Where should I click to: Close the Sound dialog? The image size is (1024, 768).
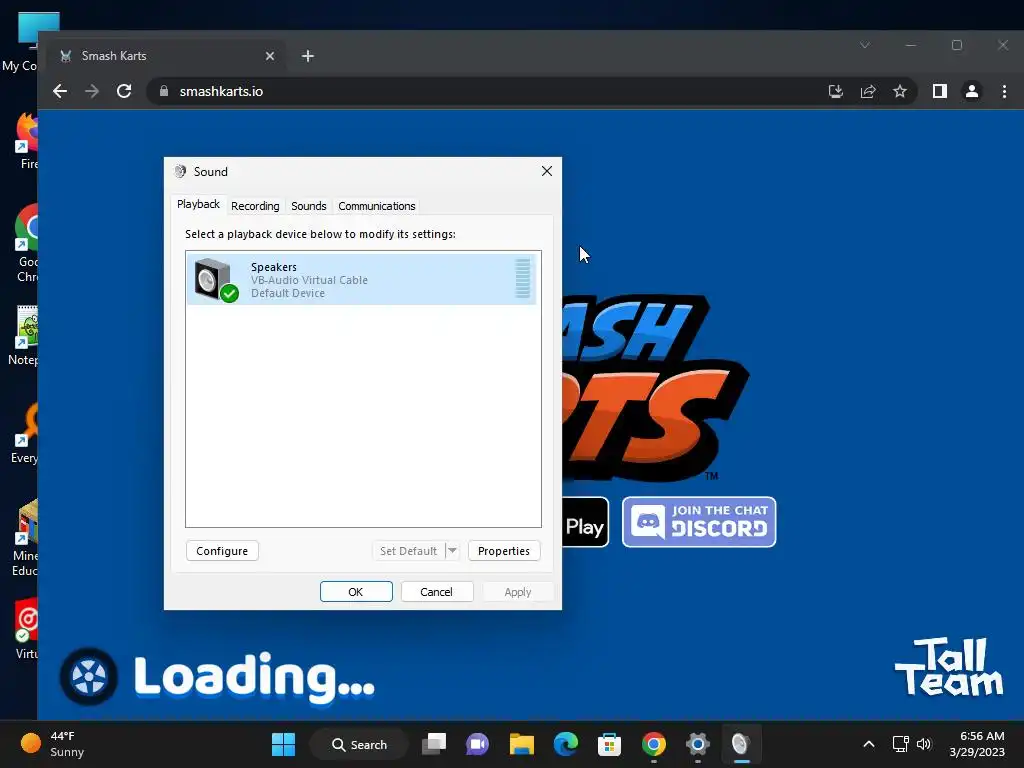[547, 171]
